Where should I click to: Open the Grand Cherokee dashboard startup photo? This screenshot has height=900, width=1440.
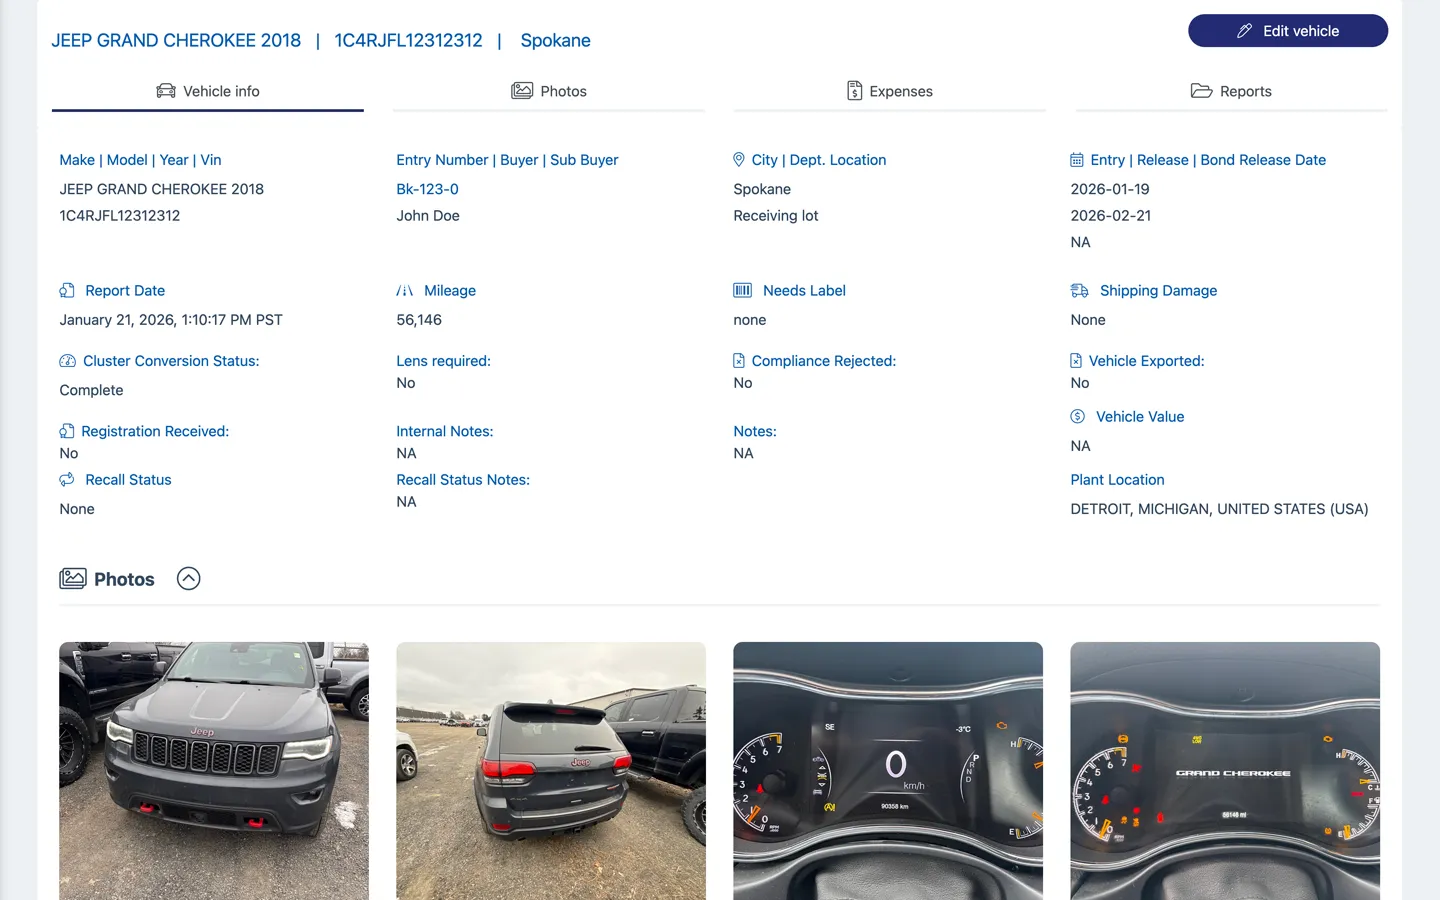click(x=1225, y=770)
